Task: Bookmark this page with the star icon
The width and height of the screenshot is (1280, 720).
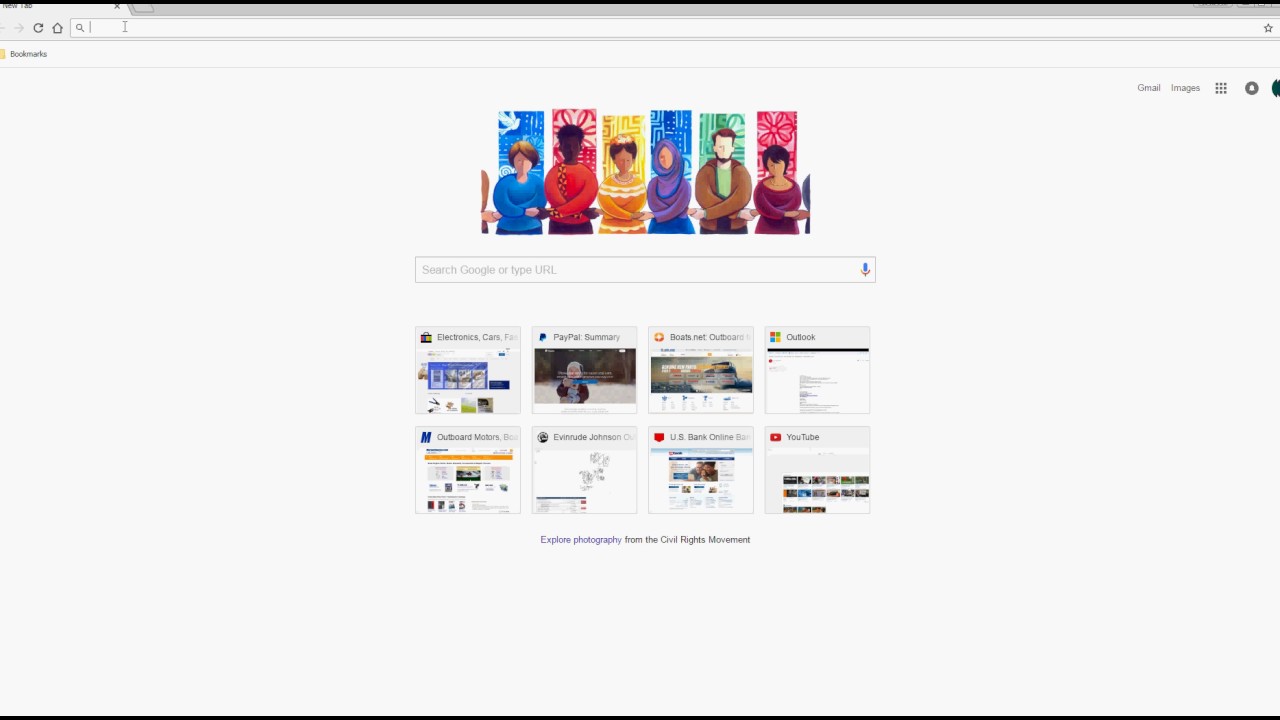Action: [x=1268, y=28]
